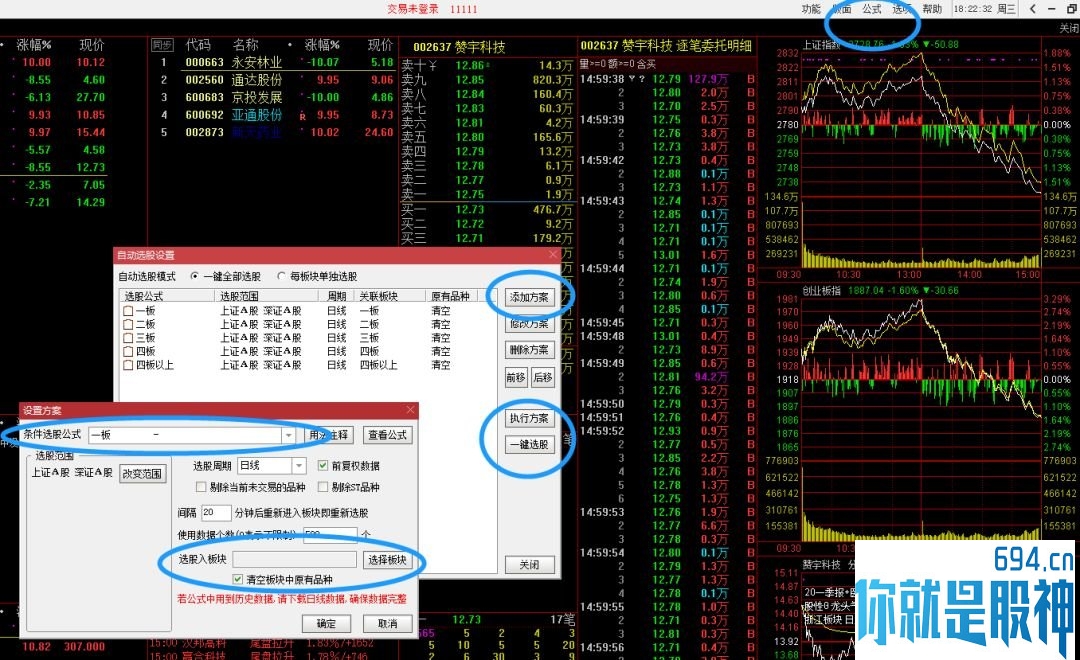Viewport: 1080px width, 660px height.
Task: Click the 同步 button above the stock list
Action: pos(162,45)
